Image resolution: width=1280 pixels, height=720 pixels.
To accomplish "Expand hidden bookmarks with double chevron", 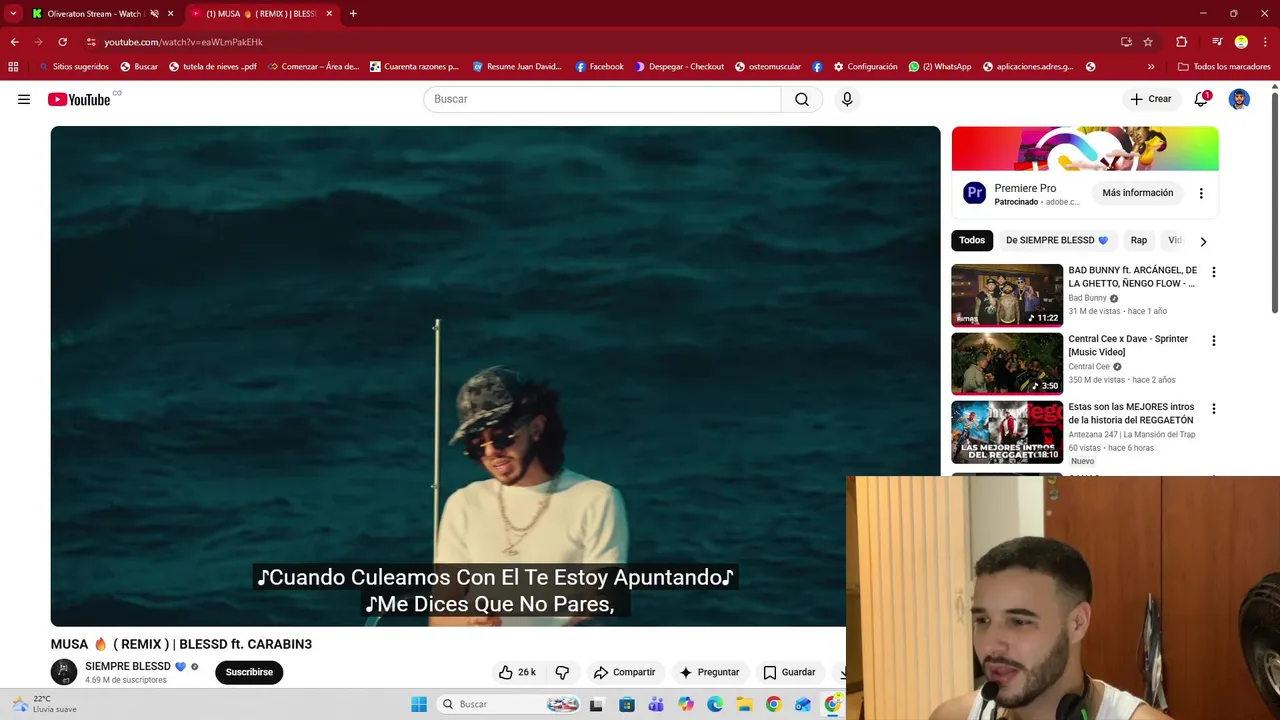I will (x=1151, y=67).
